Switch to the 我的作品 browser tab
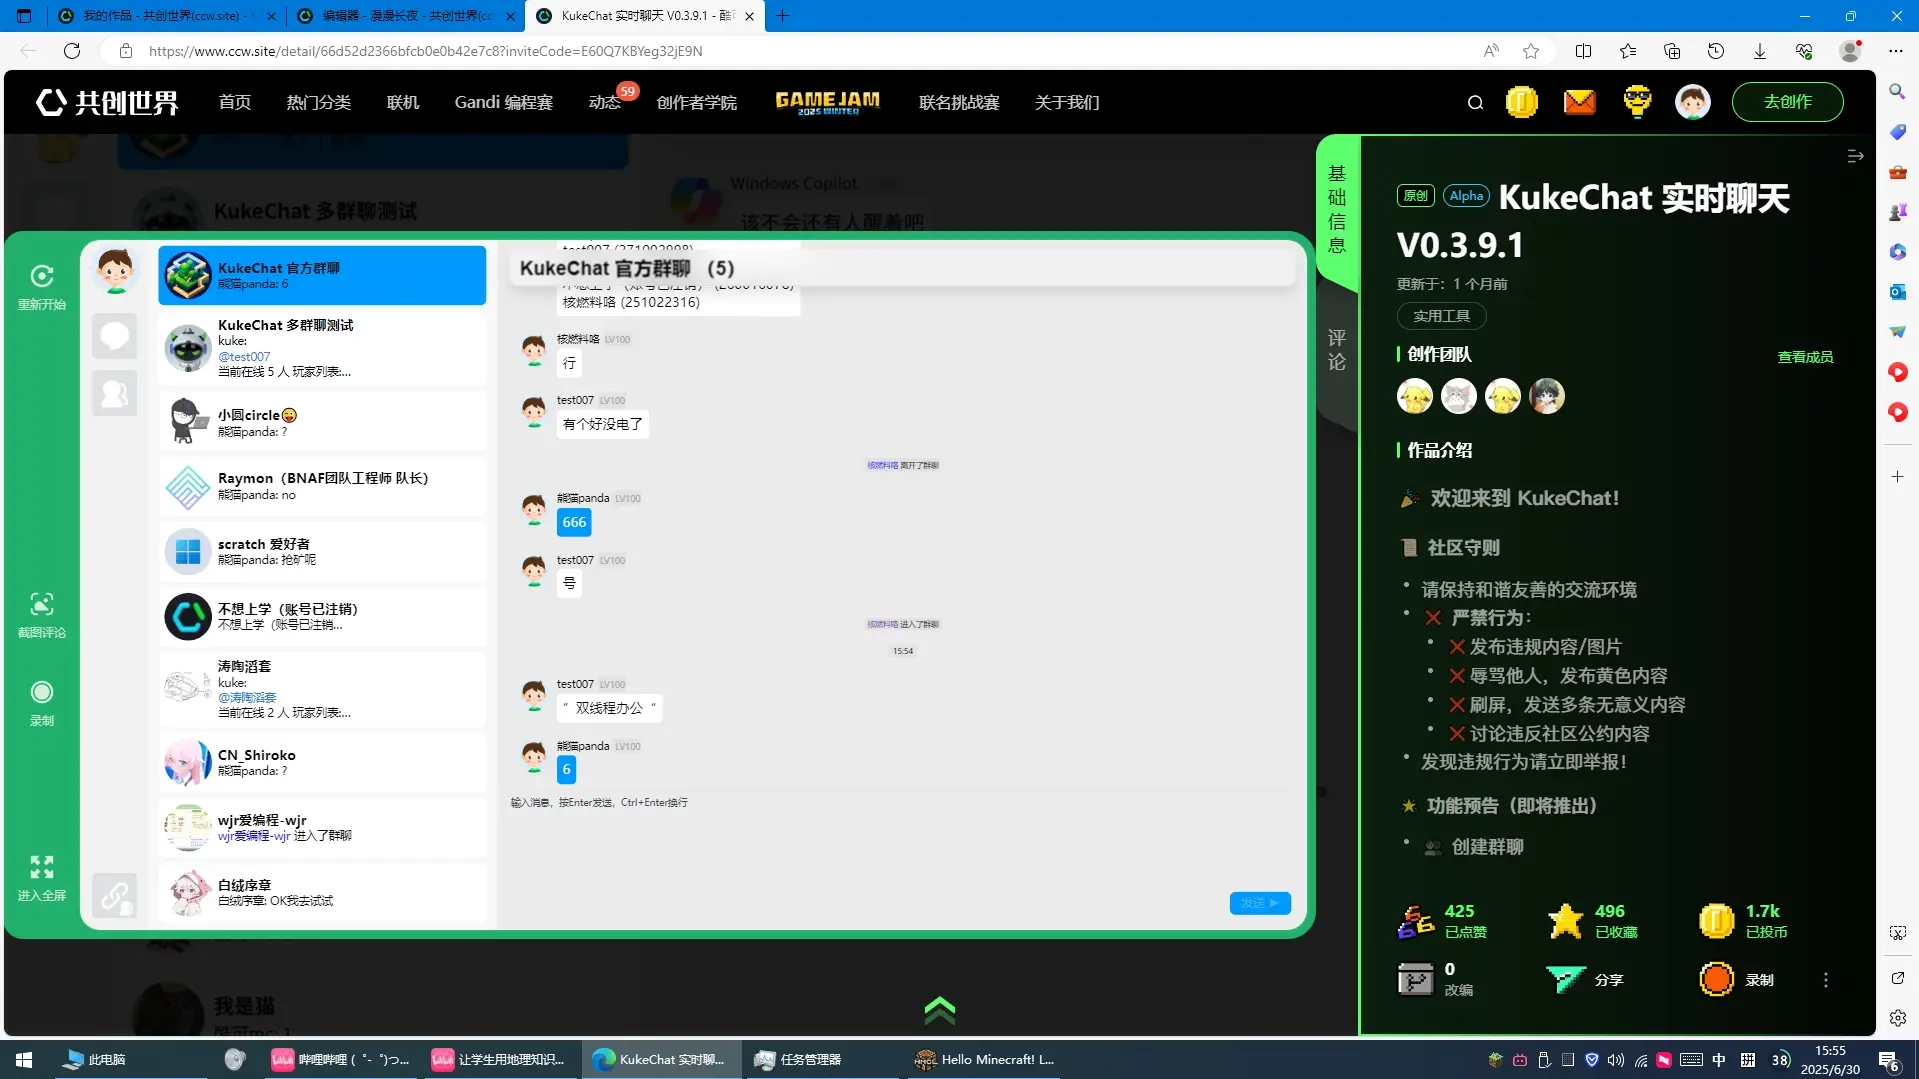The height and width of the screenshot is (1079, 1919). coord(166,16)
